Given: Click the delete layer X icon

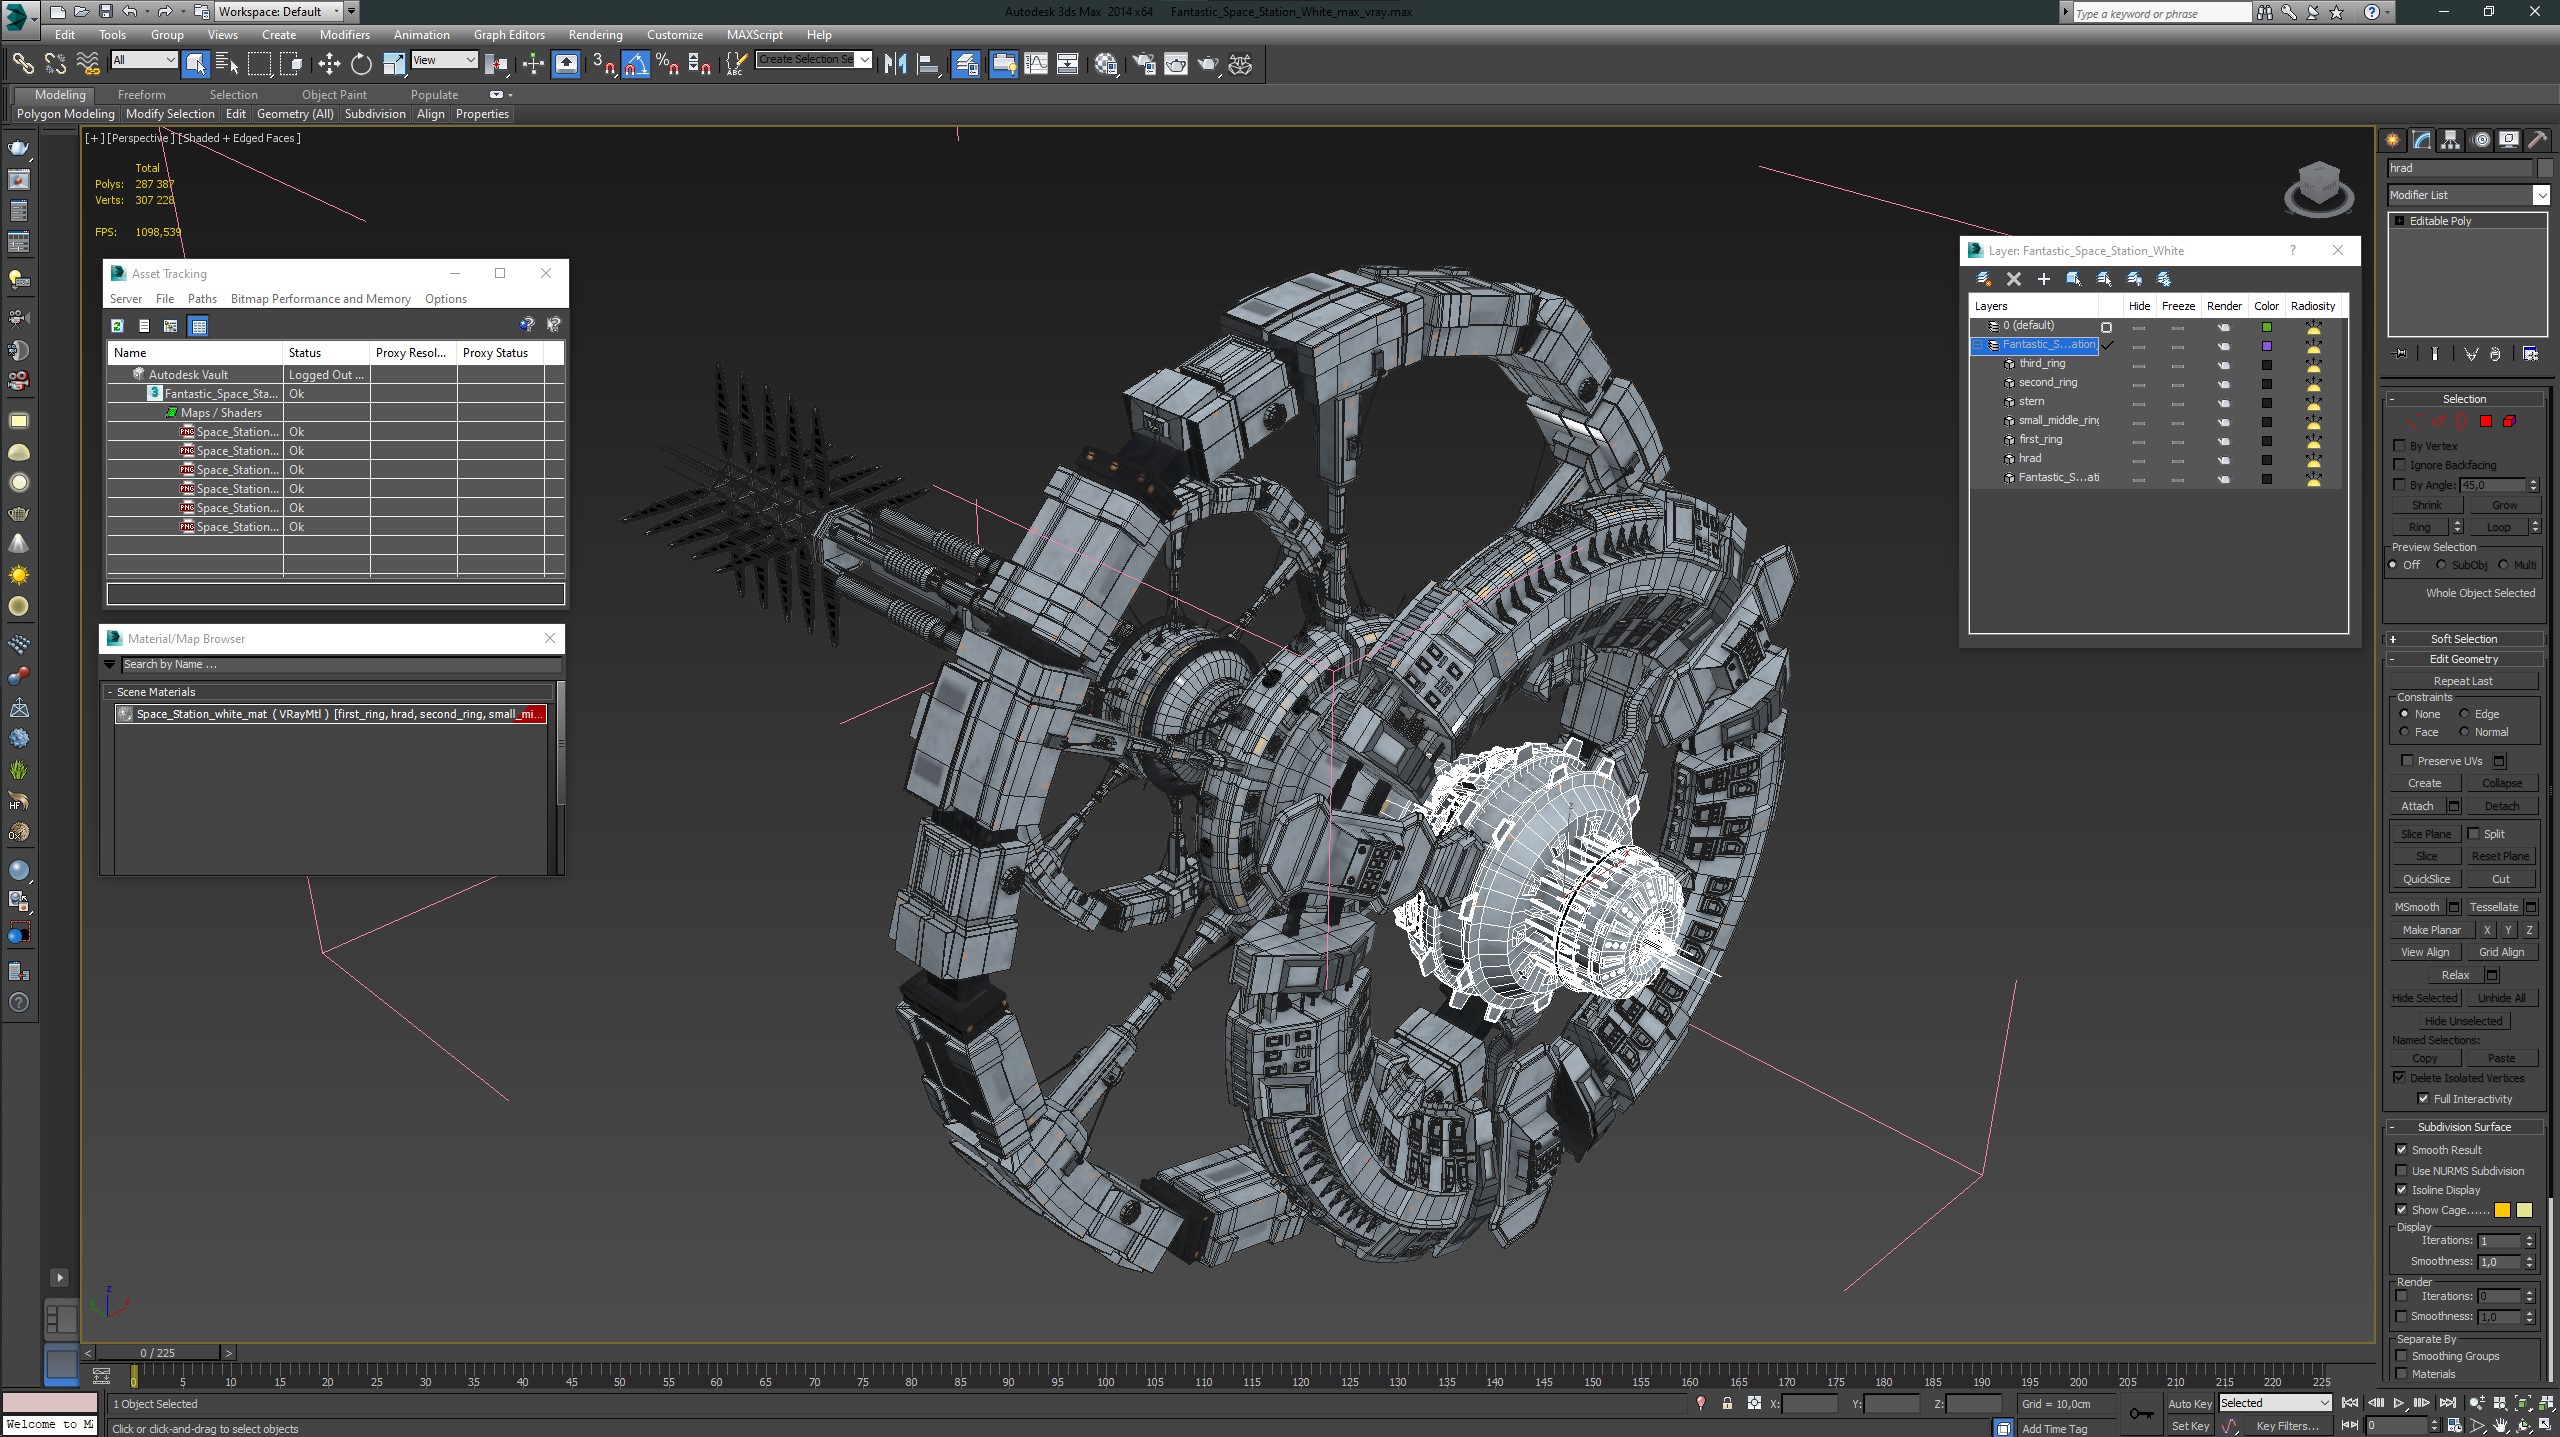Looking at the screenshot, I should pos(2014,279).
